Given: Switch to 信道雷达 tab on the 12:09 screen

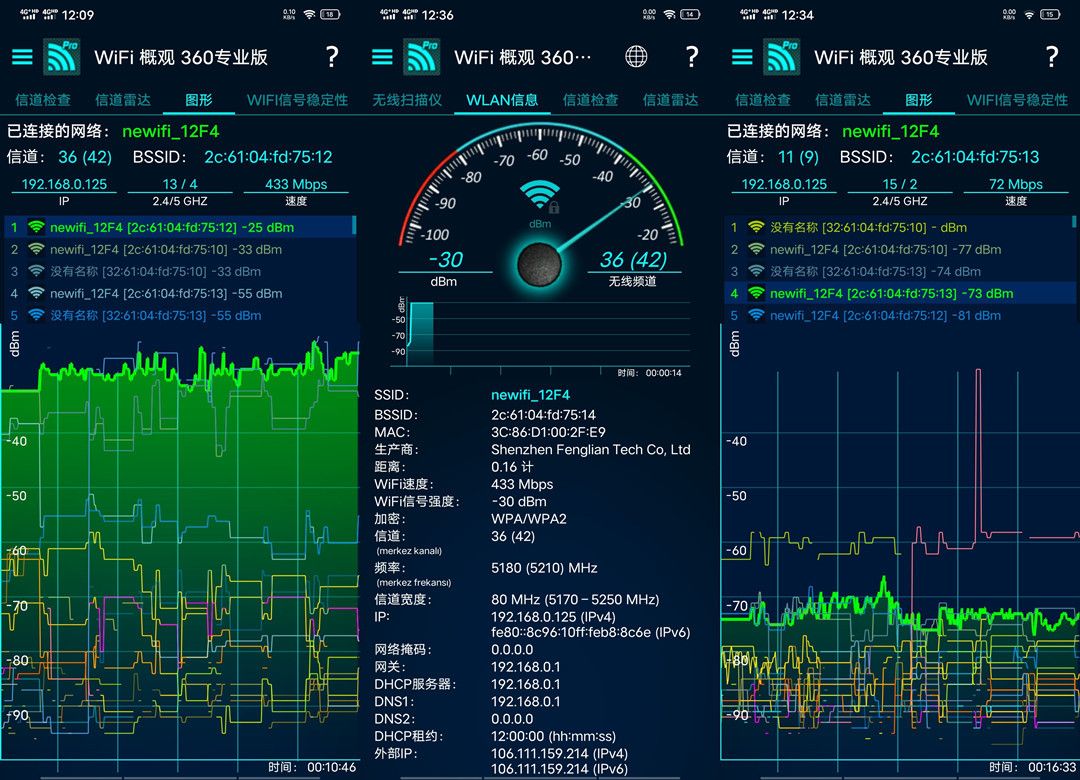Looking at the screenshot, I should tap(123, 100).
